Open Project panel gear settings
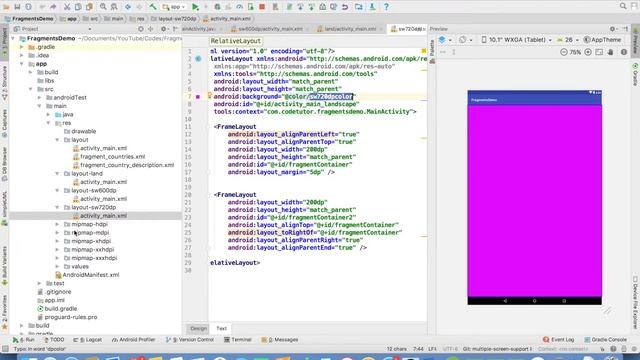The height and width of the screenshot is (360, 640). pyautogui.click(x=164, y=29)
